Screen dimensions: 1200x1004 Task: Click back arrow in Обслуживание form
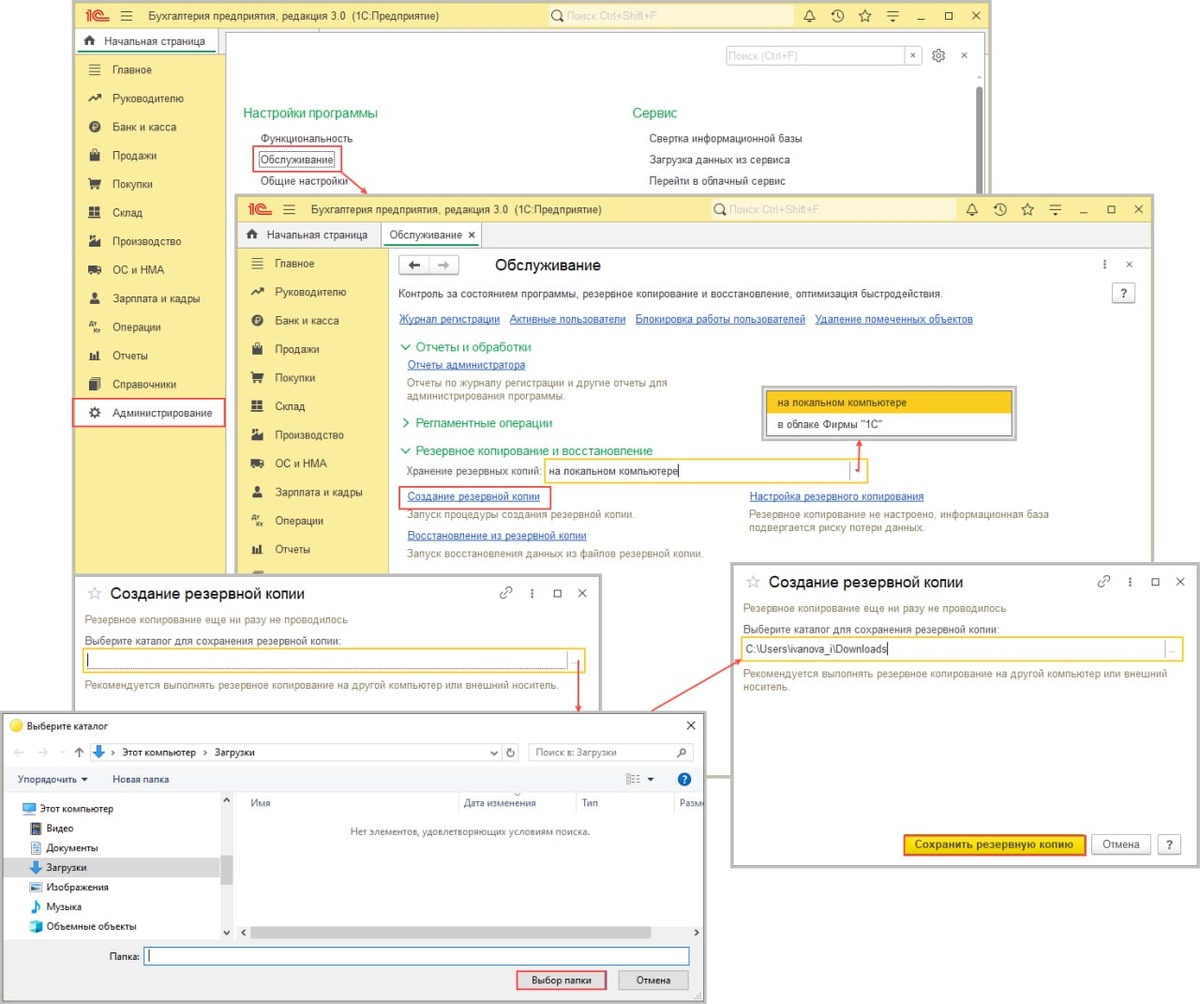coord(414,265)
